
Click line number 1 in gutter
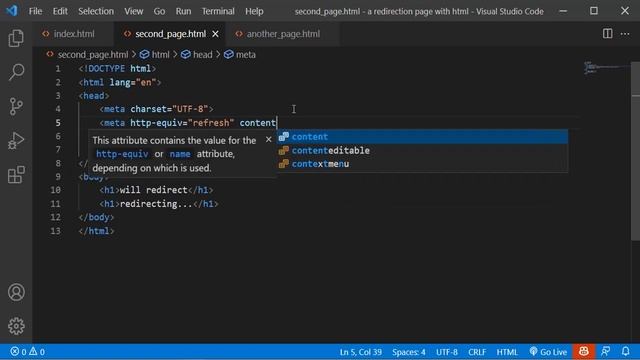point(58,69)
